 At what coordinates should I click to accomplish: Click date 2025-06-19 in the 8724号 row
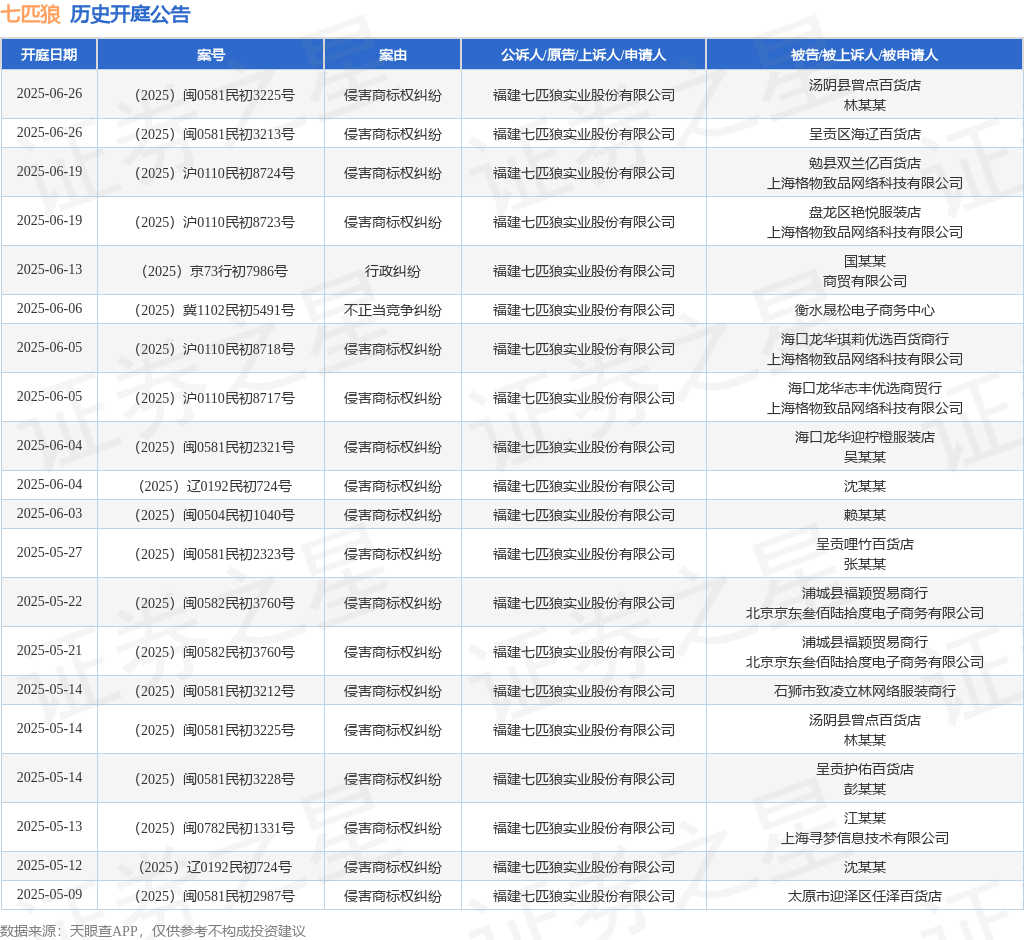[50, 171]
